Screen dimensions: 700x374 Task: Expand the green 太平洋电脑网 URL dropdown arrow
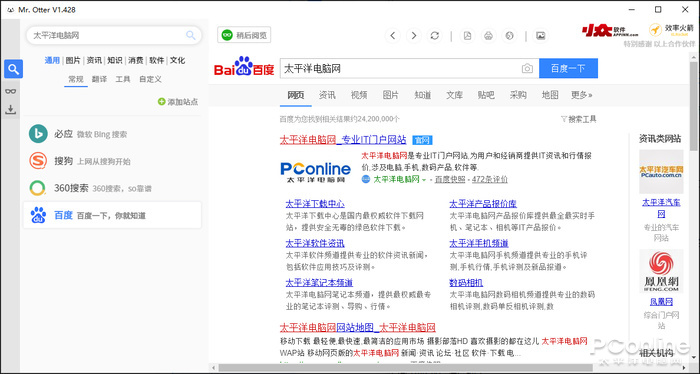pos(424,180)
